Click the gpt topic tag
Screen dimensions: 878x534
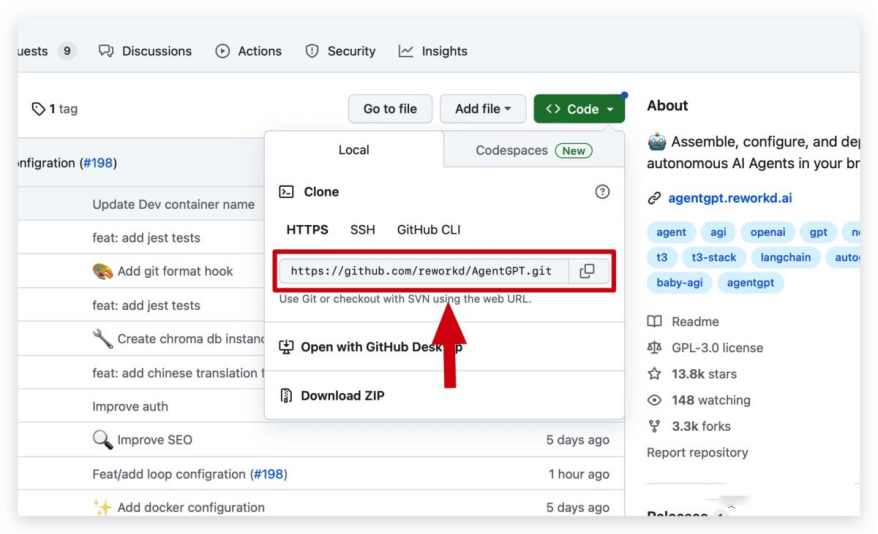tap(818, 232)
